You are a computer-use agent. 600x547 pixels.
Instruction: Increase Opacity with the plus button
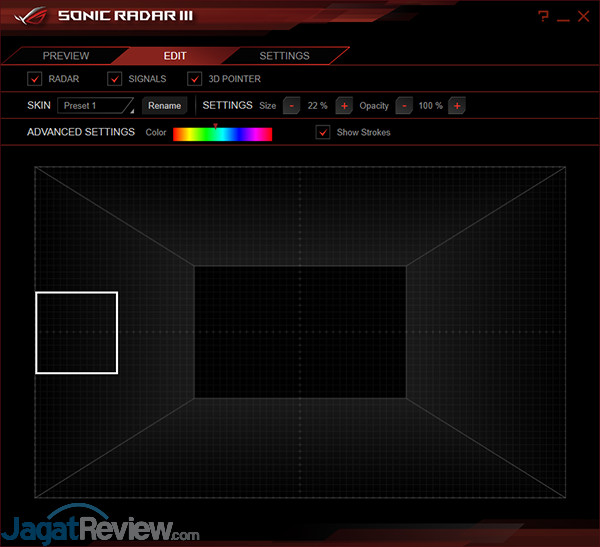coord(457,106)
